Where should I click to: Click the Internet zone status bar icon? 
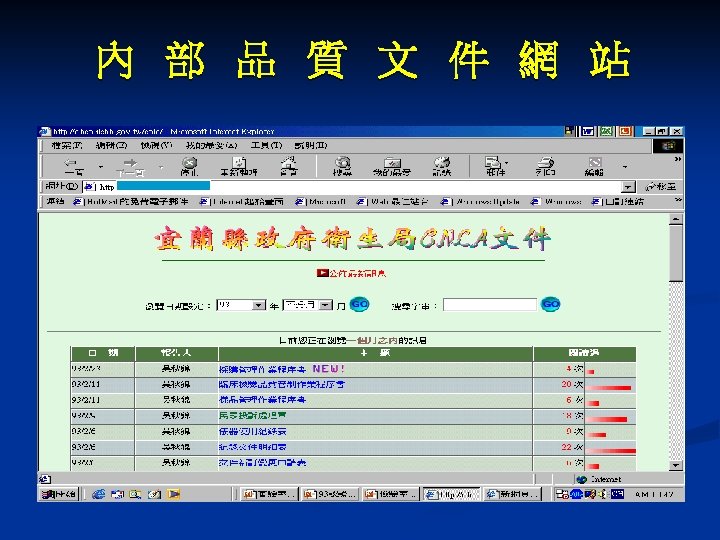582,479
